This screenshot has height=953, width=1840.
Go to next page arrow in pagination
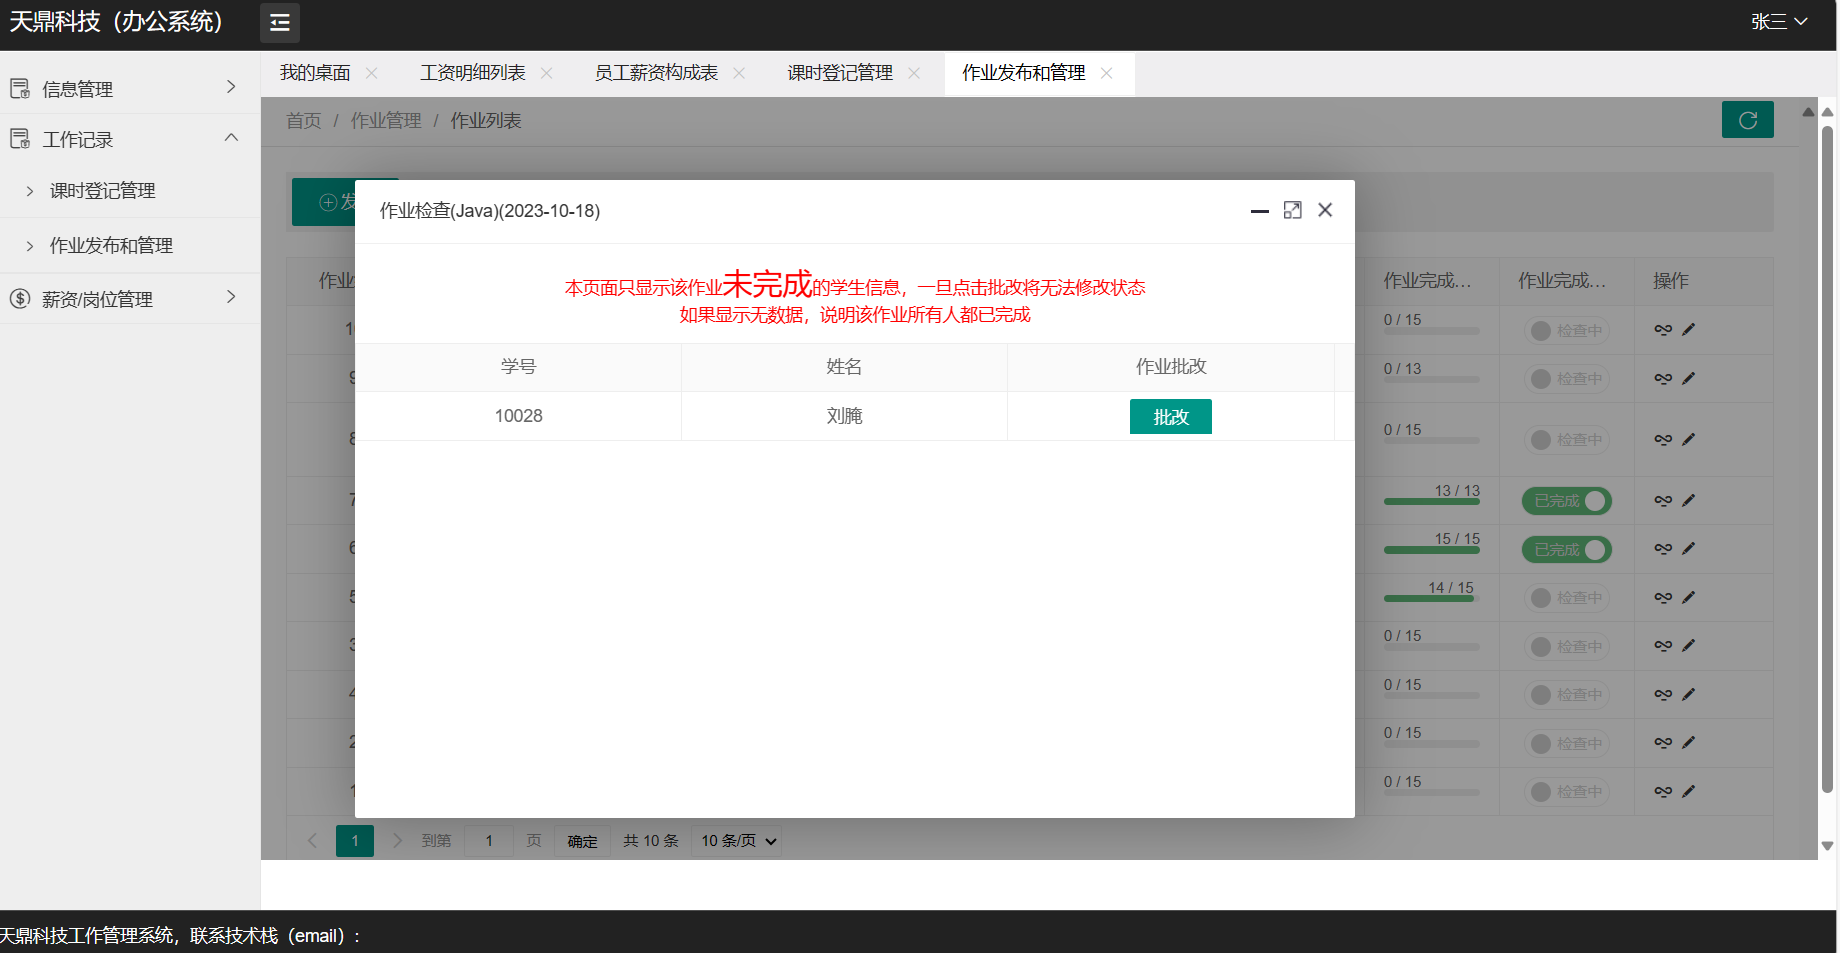(397, 840)
